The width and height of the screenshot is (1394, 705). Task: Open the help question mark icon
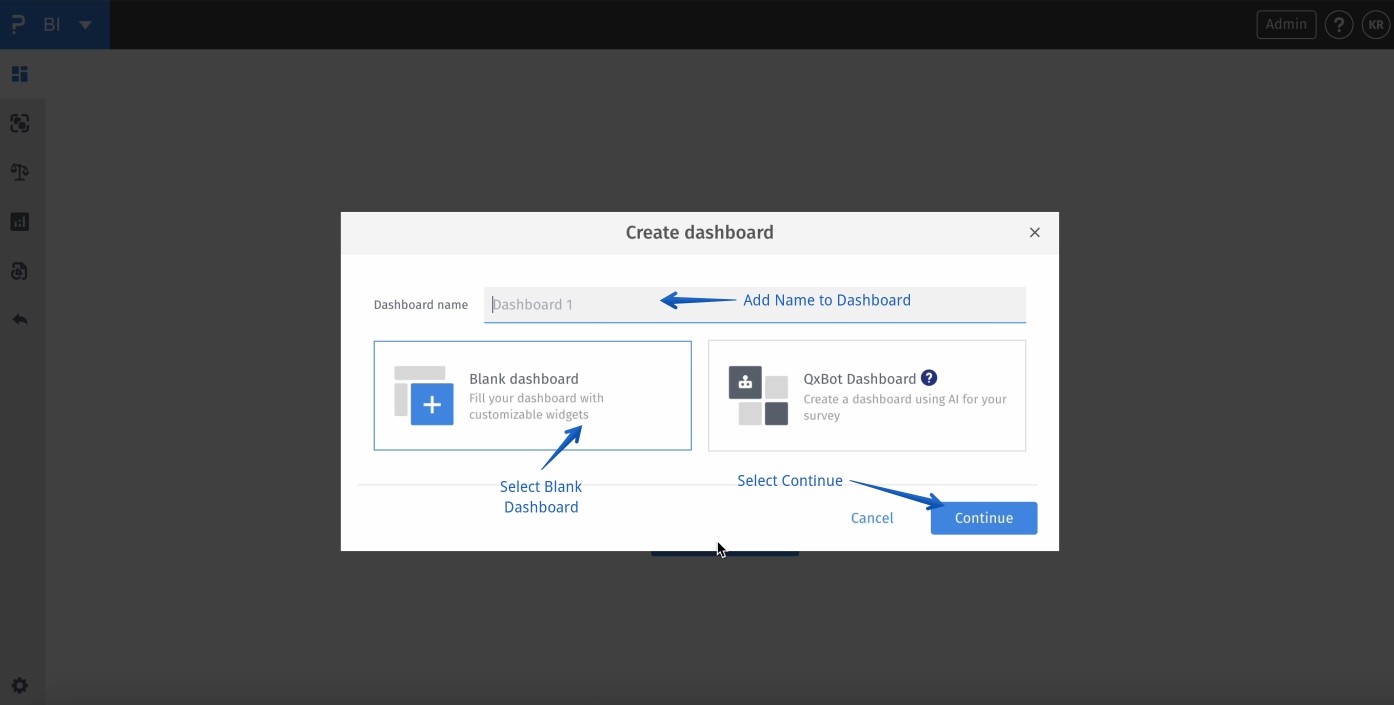point(1339,25)
